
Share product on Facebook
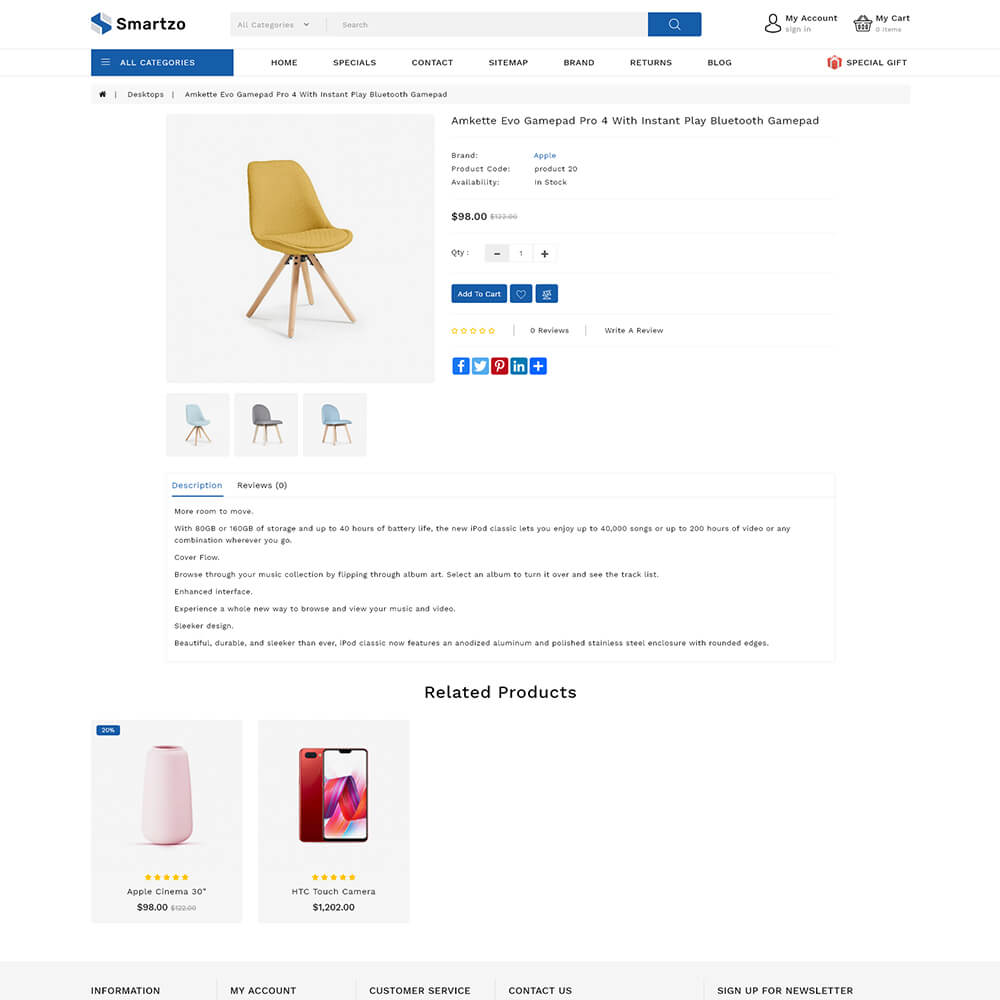point(460,366)
